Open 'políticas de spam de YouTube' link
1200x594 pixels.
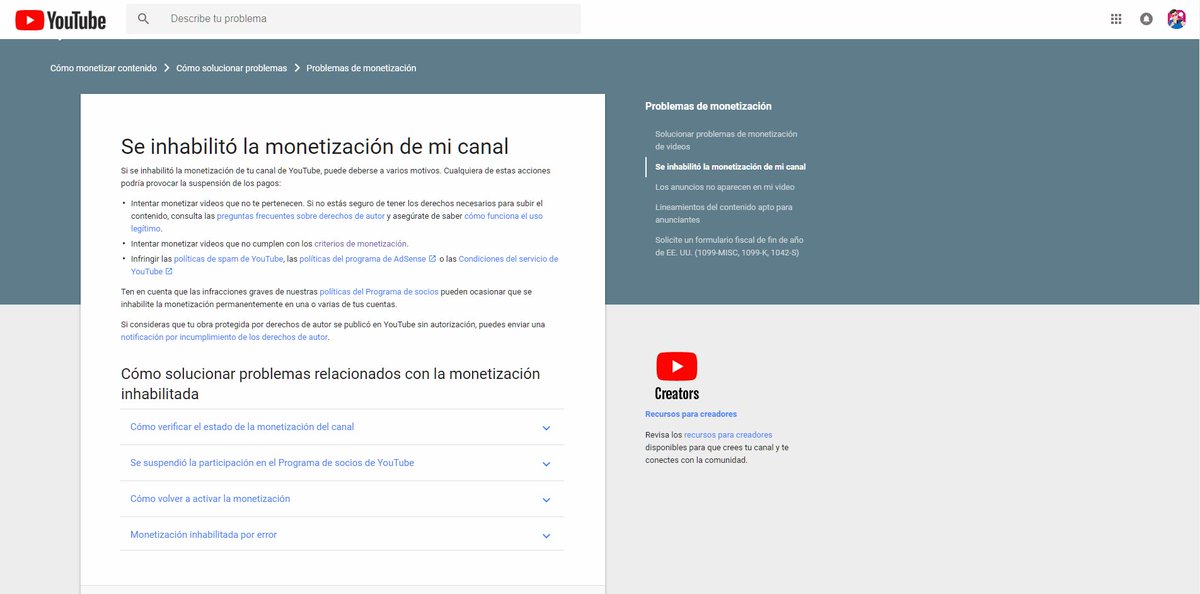tap(228, 259)
